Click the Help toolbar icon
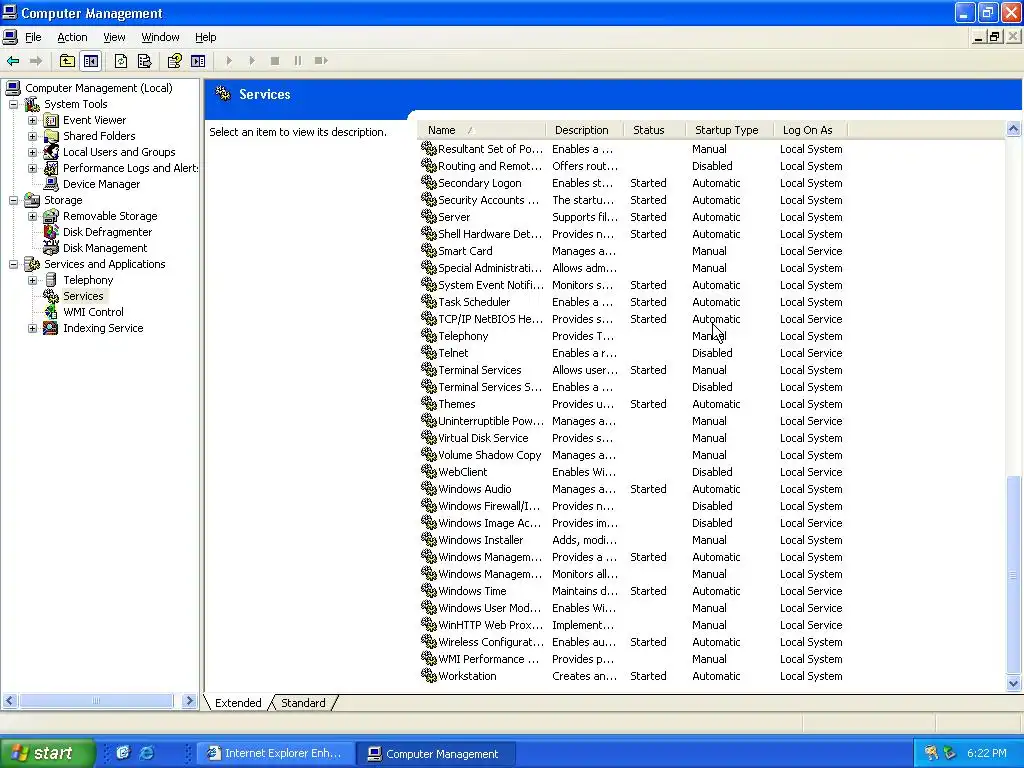The width and height of the screenshot is (1024, 768). click(174, 61)
